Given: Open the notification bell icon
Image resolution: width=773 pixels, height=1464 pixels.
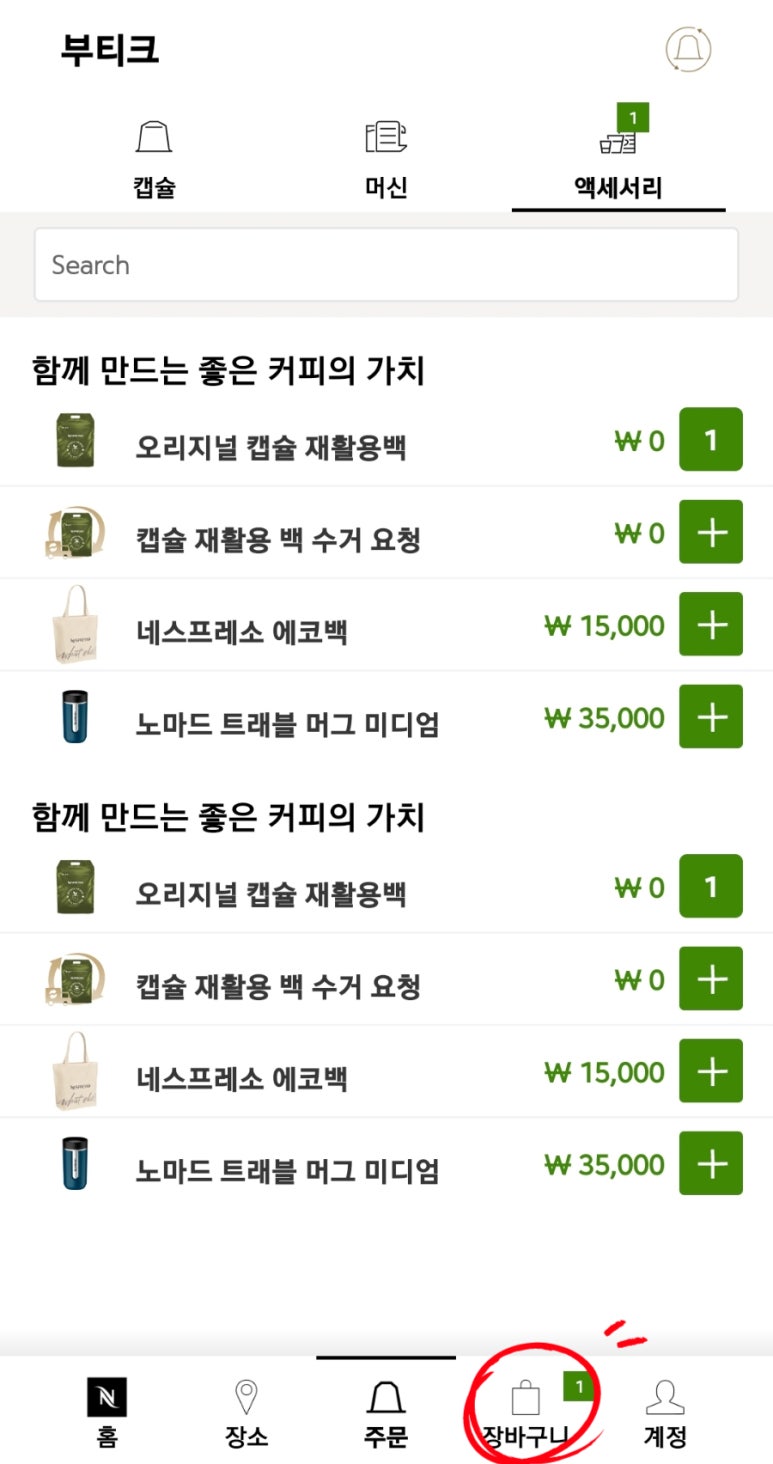Looking at the screenshot, I should tap(688, 48).
